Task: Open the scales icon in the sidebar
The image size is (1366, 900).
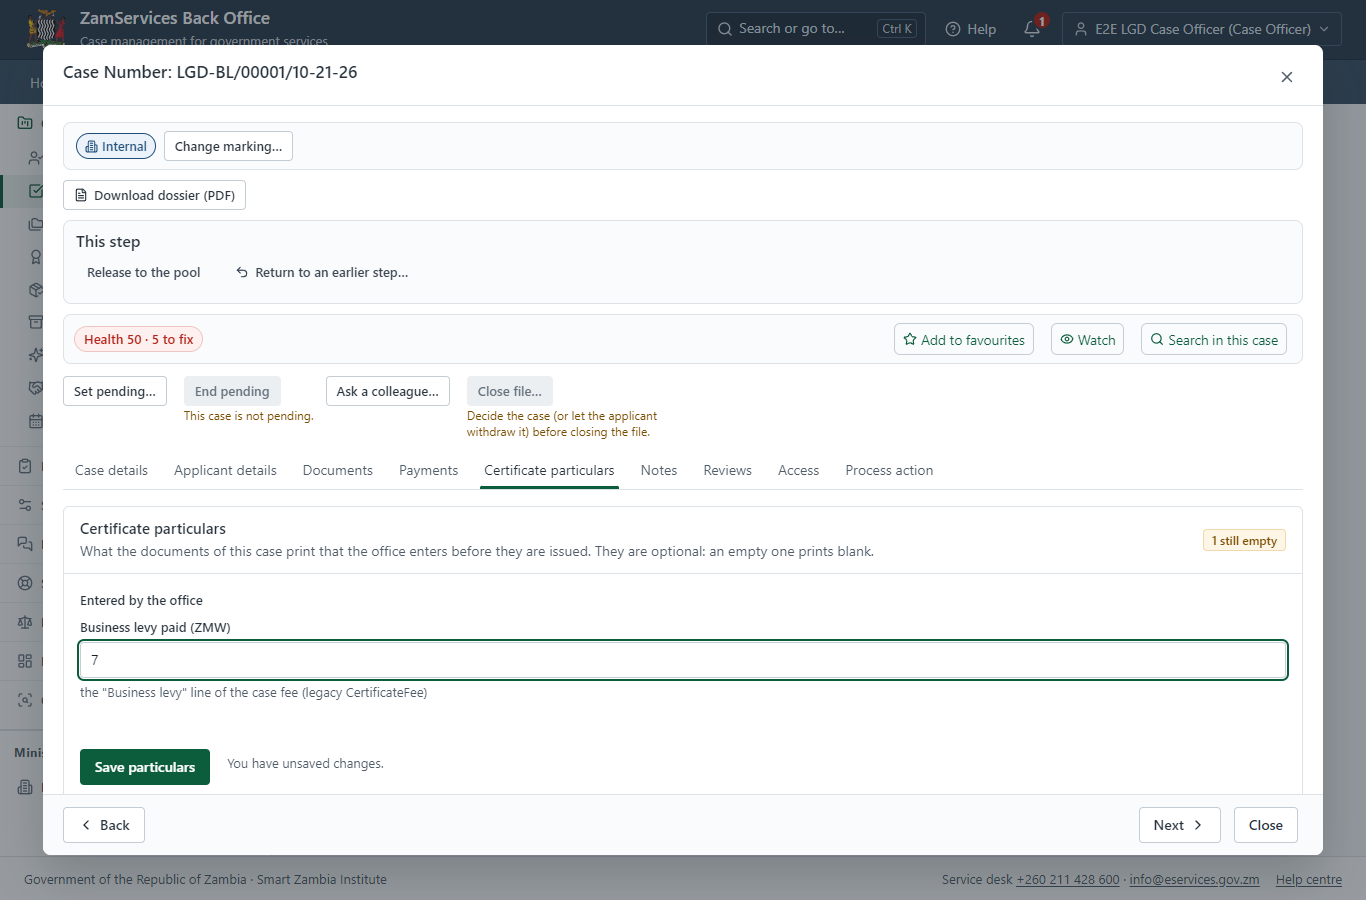Action: [25, 622]
